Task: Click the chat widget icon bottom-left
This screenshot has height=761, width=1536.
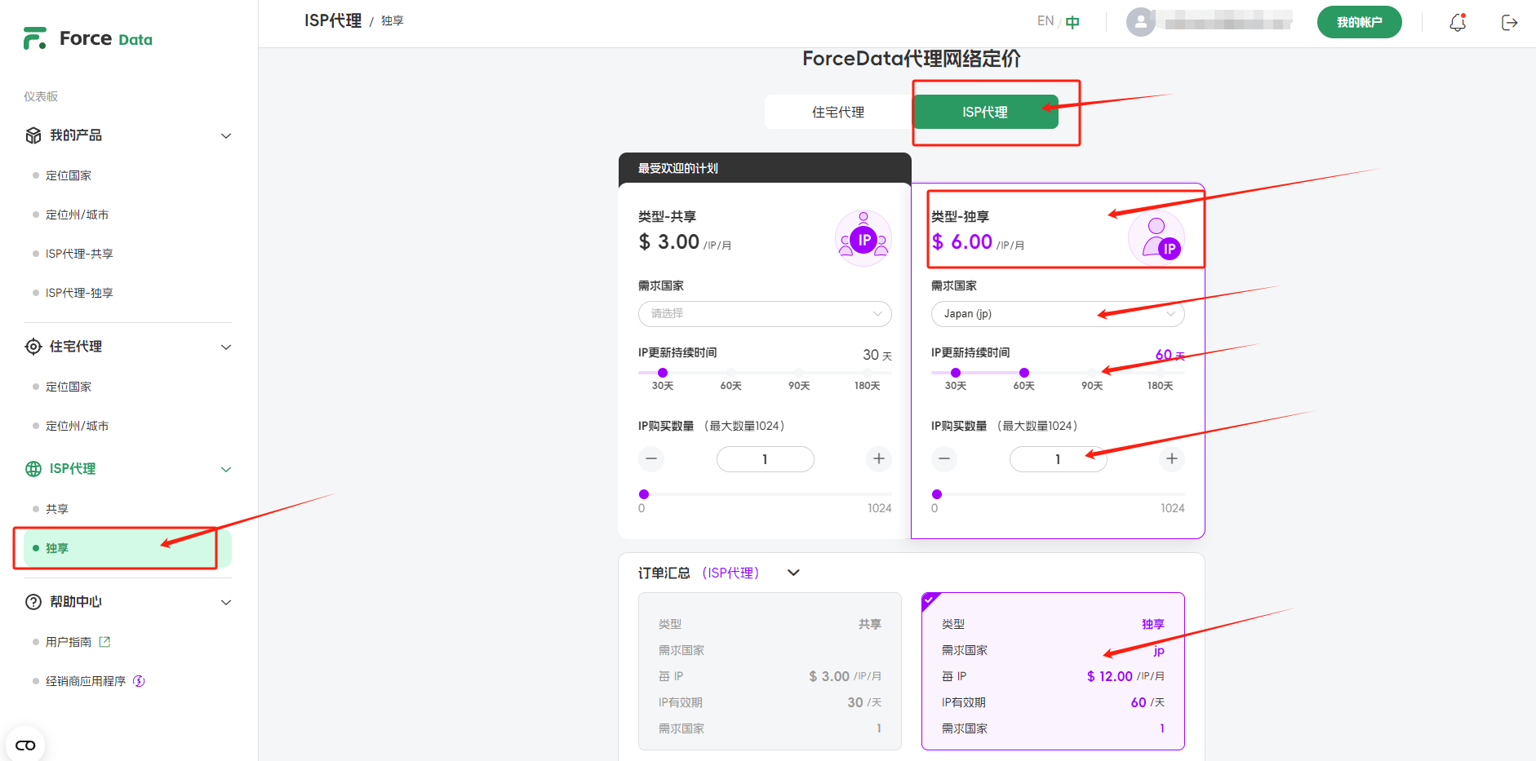Action: 25,744
